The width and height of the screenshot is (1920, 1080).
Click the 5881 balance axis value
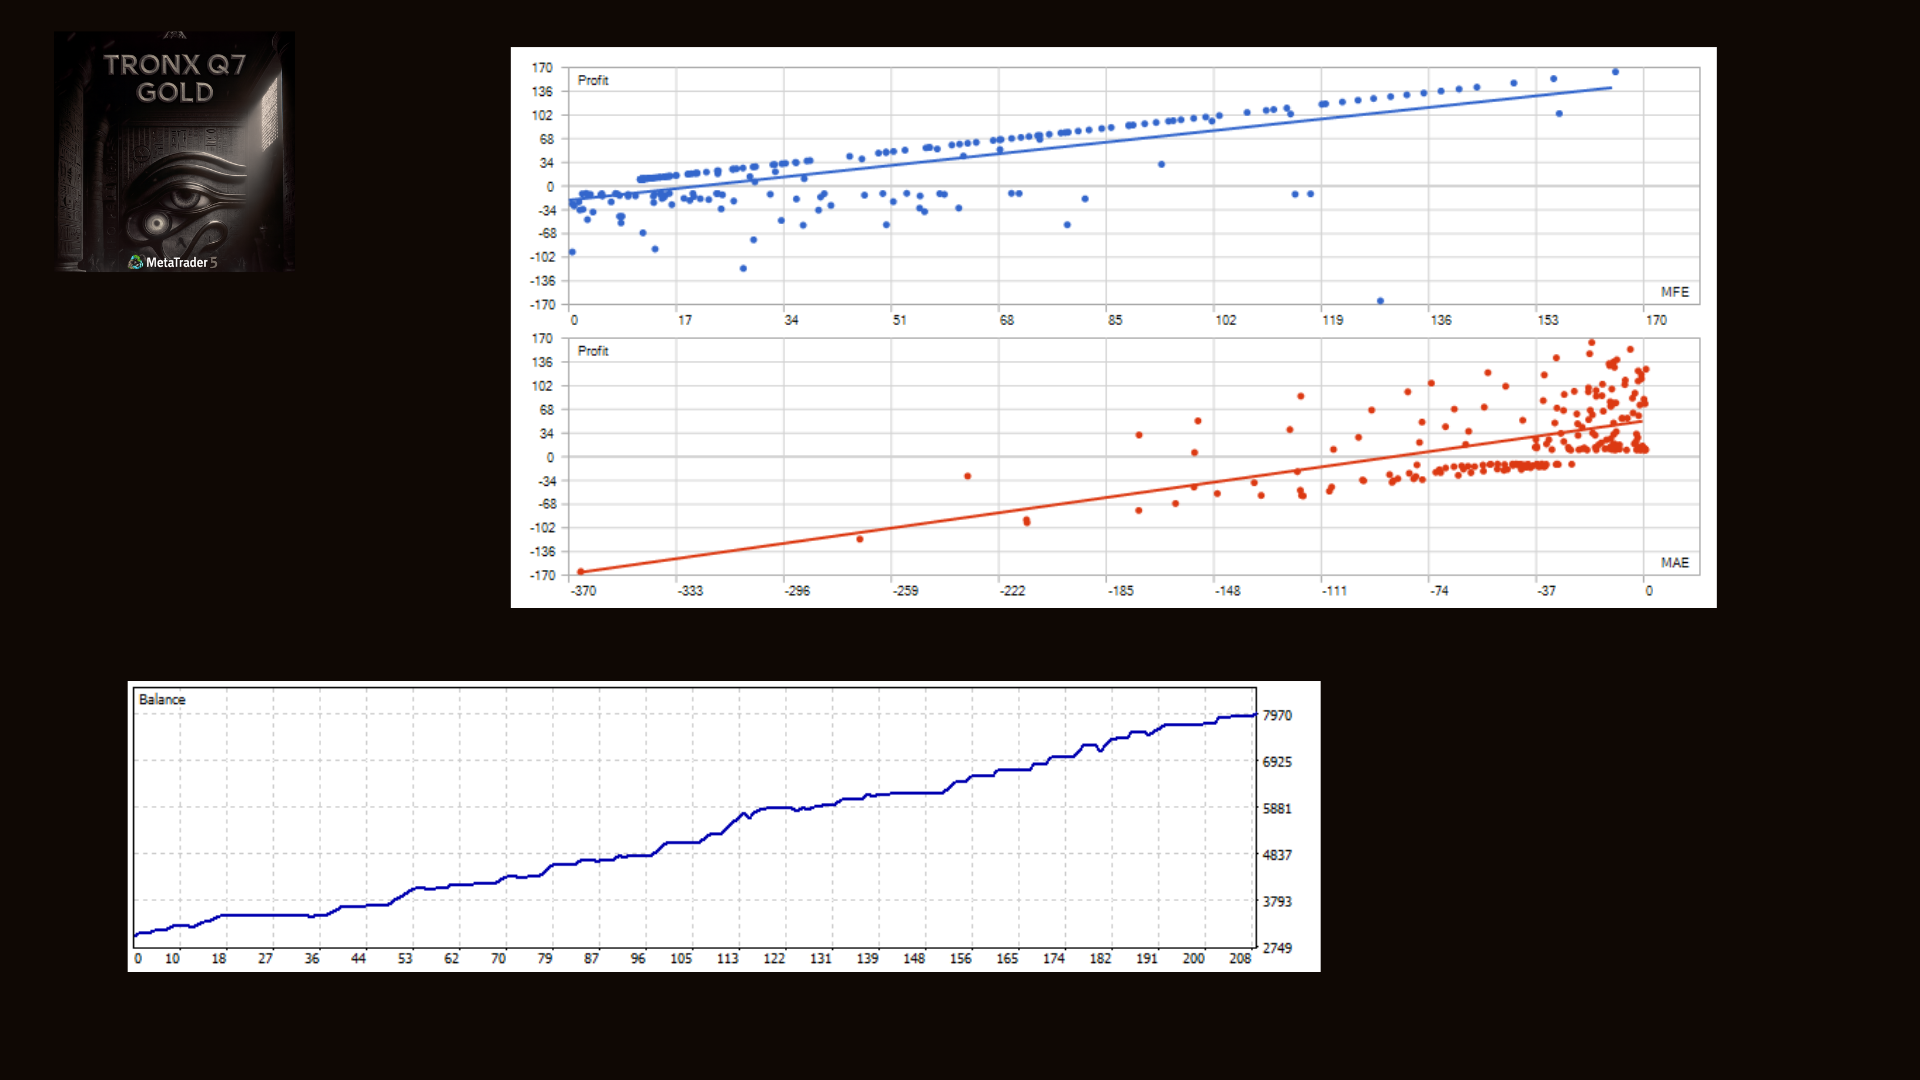1277,808
